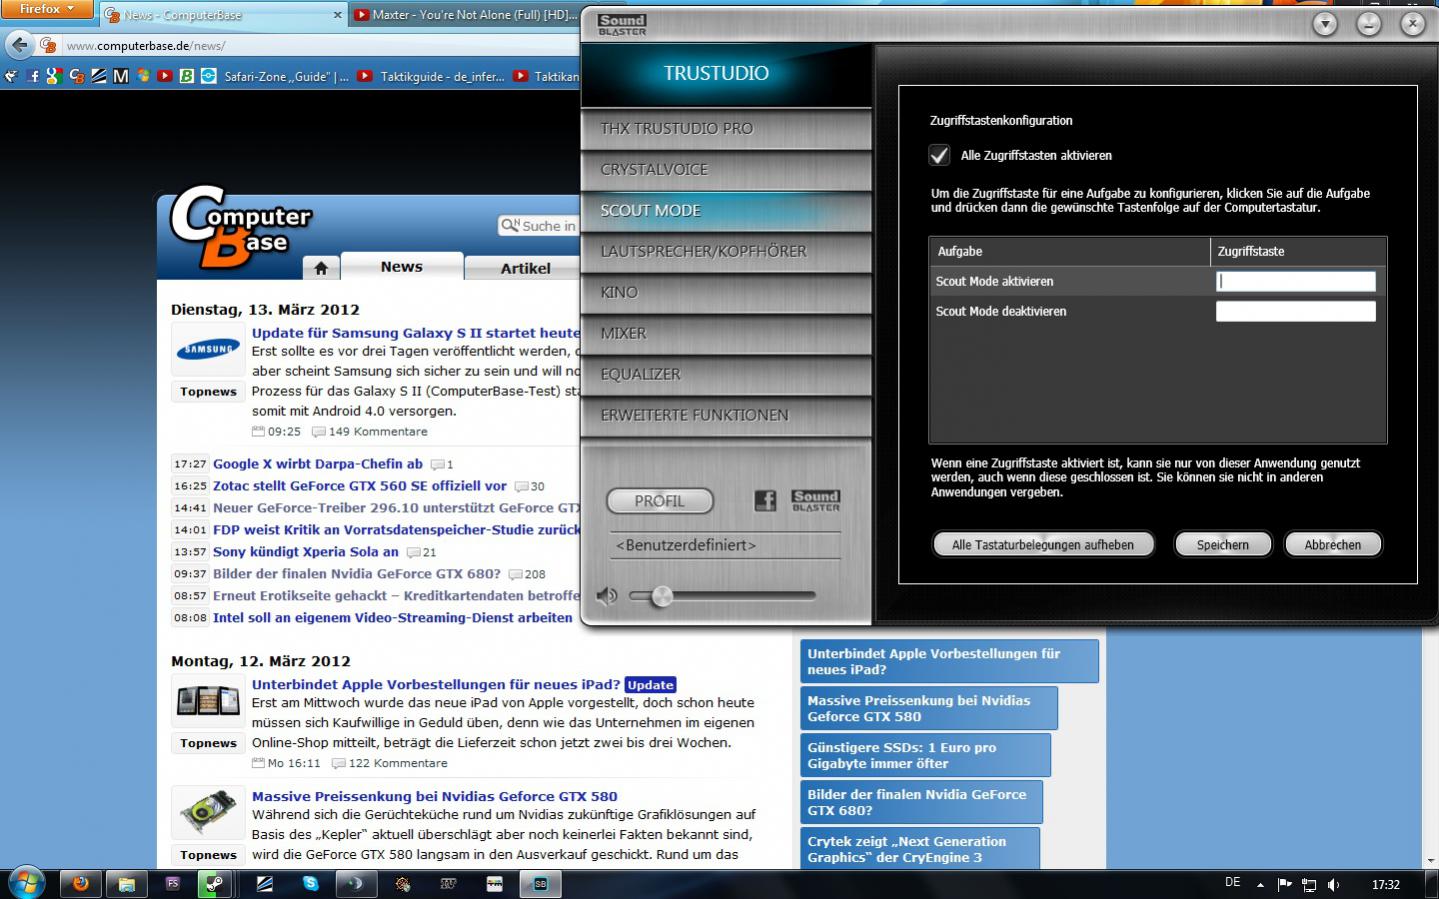The image size is (1439, 899).
Task: Click the master volume slider knob
Action: [x=661, y=596]
